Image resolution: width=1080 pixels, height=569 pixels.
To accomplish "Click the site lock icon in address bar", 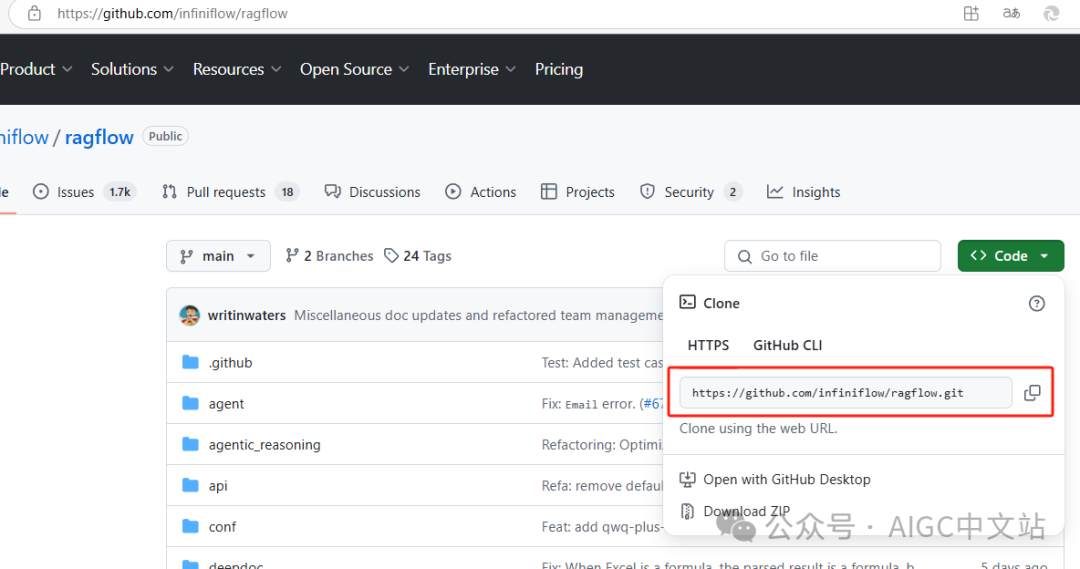I will (x=34, y=13).
